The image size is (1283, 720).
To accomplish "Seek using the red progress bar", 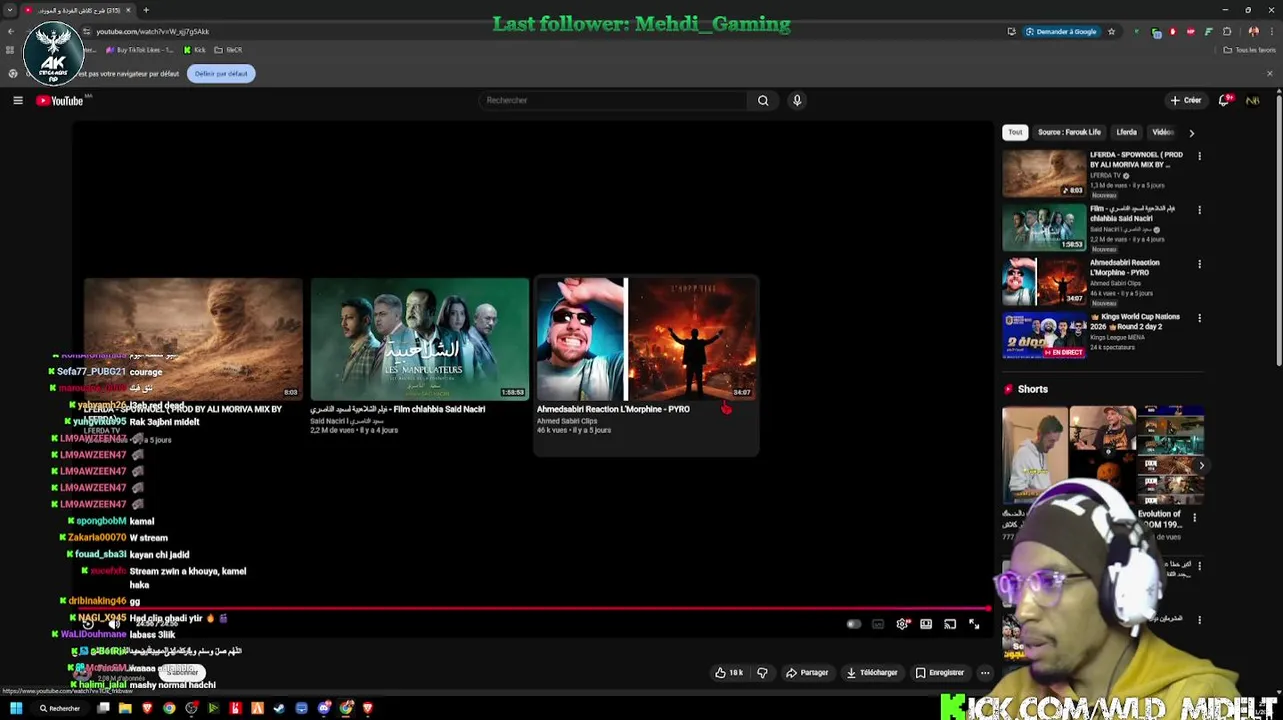I will pos(535,607).
